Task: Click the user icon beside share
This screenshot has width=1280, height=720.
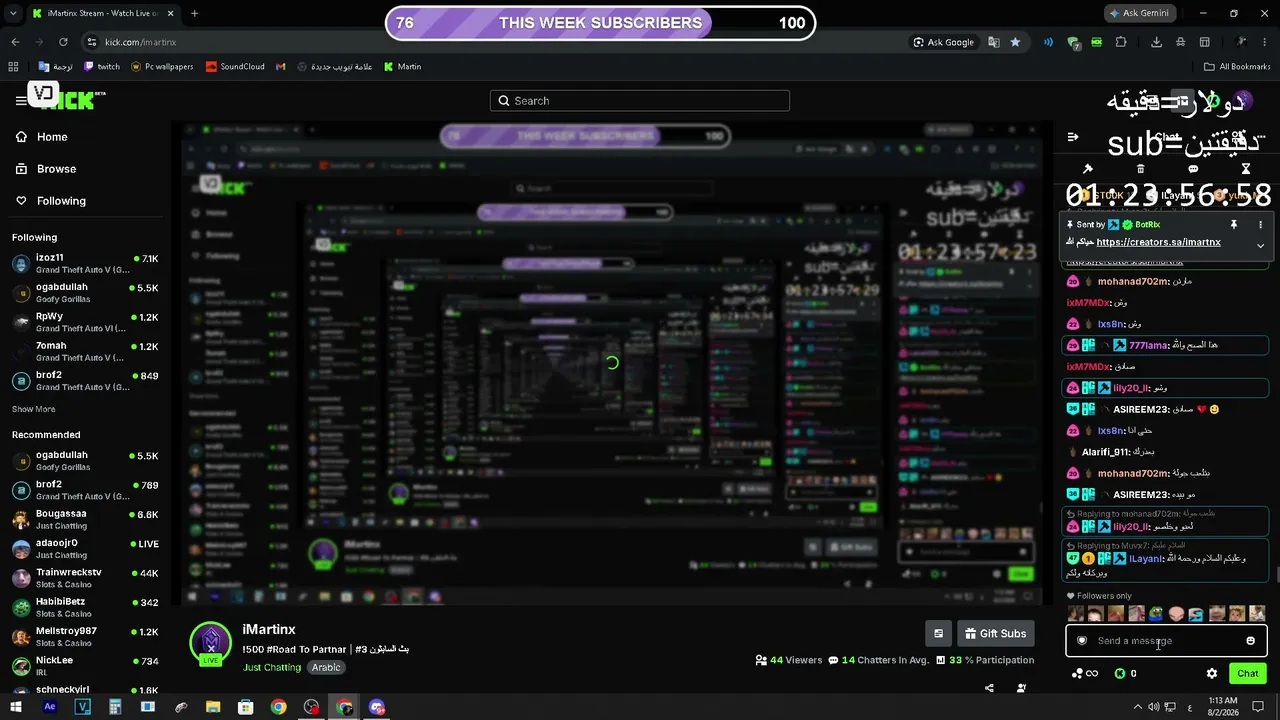Action: [x=1021, y=688]
